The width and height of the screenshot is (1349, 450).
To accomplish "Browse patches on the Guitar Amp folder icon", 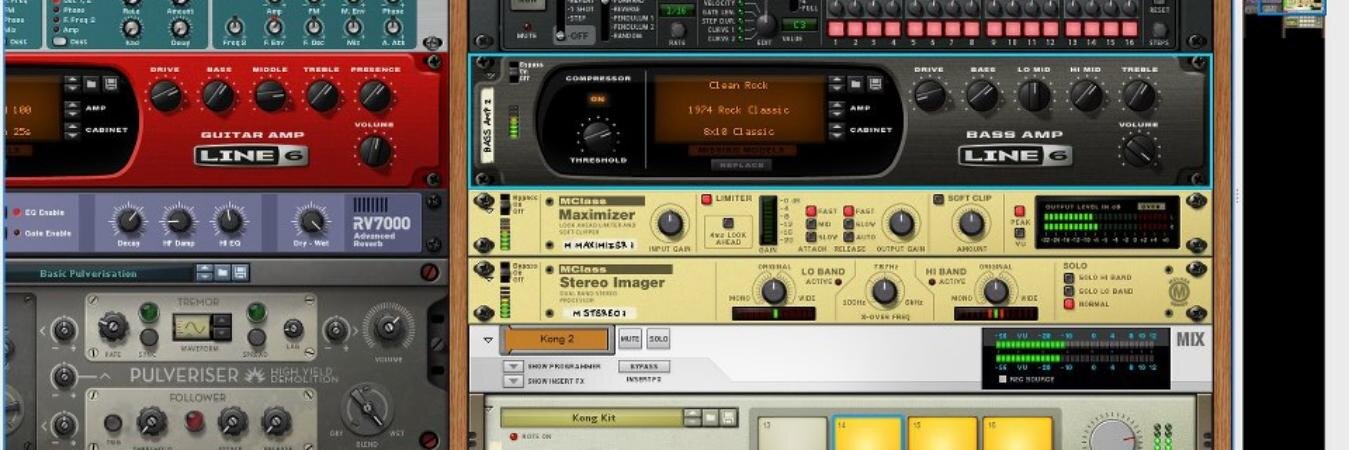I will tap(91, 84).
